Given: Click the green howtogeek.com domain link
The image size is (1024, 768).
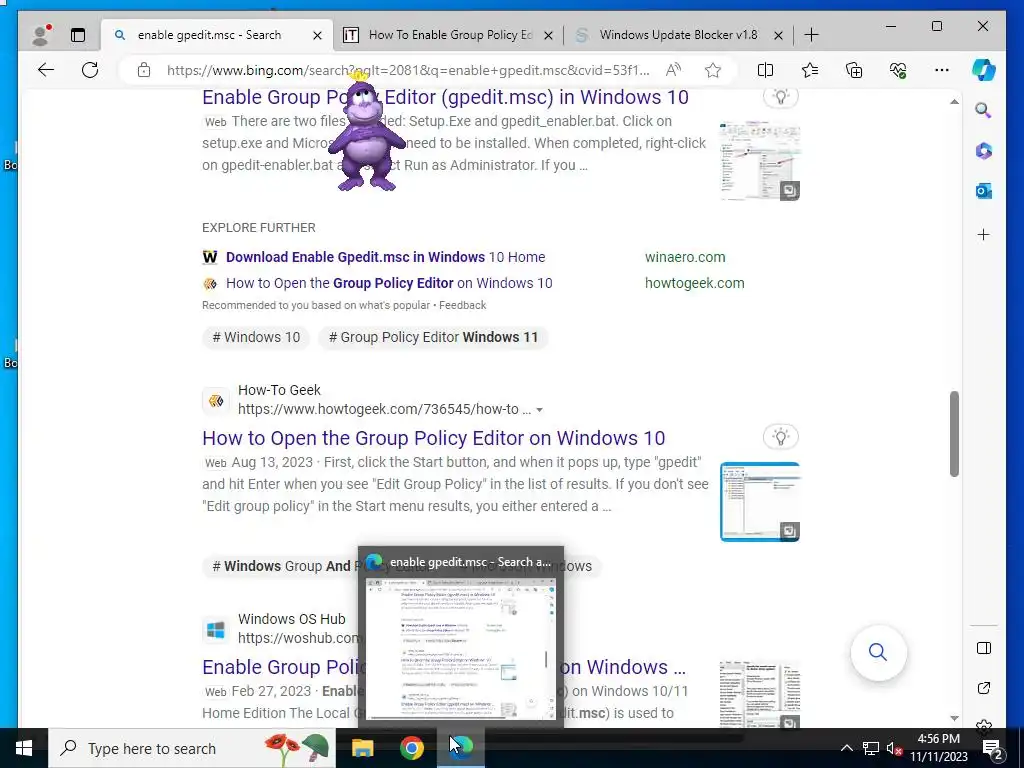Looking at the screenshot, I should click(x=695, y=283).
